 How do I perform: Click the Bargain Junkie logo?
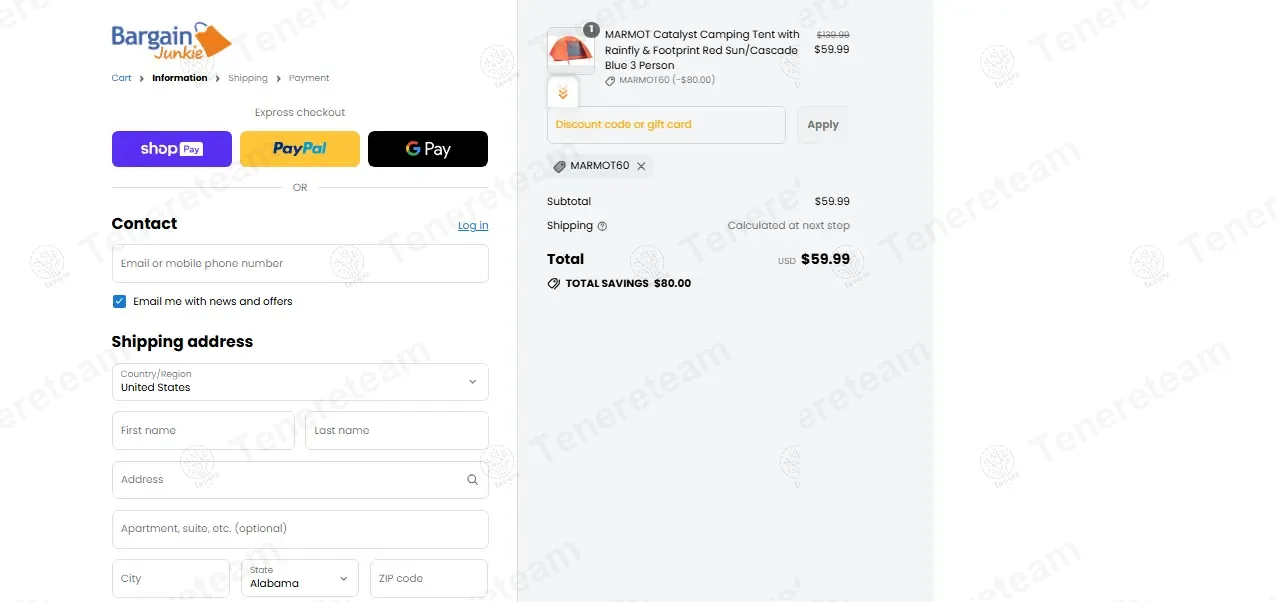pos(171,42)
